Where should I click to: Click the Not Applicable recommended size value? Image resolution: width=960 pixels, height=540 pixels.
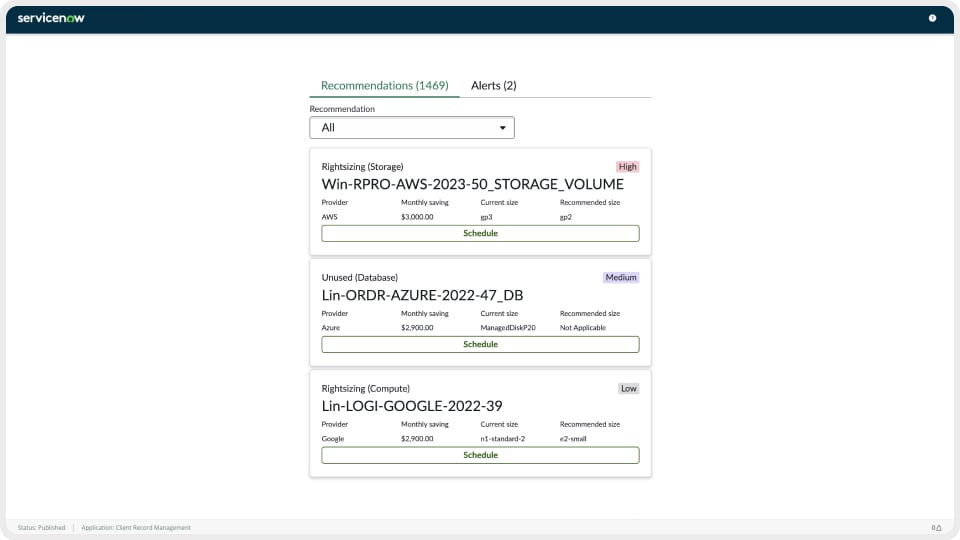(x=582, y=328)
